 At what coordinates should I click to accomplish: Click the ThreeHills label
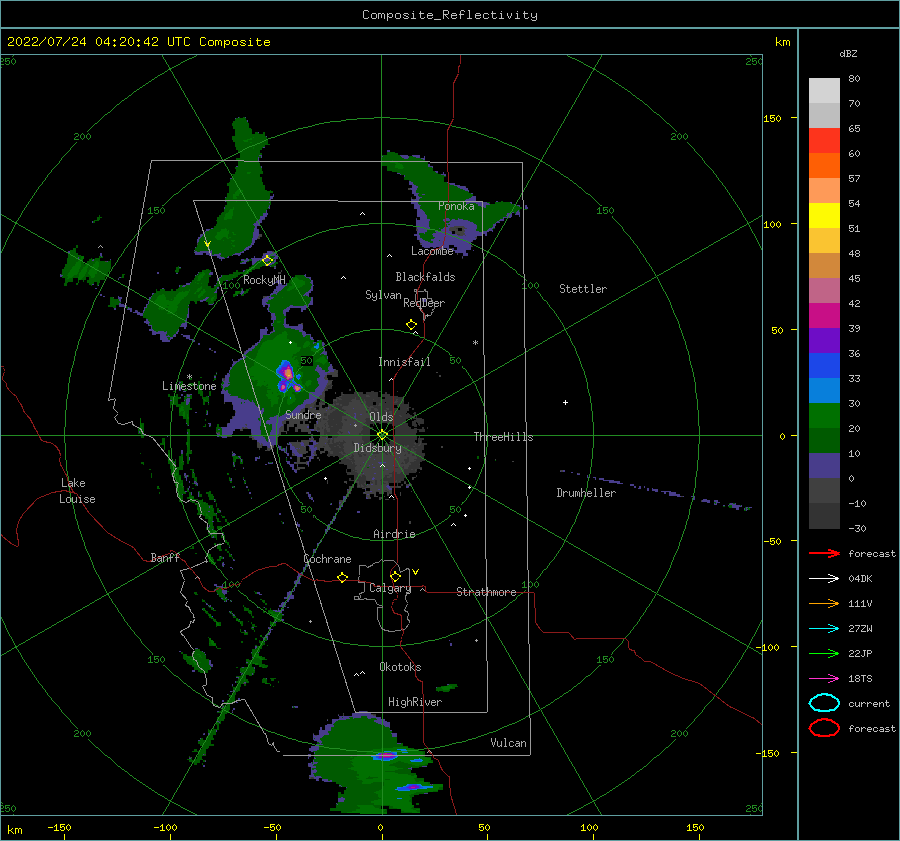click(503, 437)
